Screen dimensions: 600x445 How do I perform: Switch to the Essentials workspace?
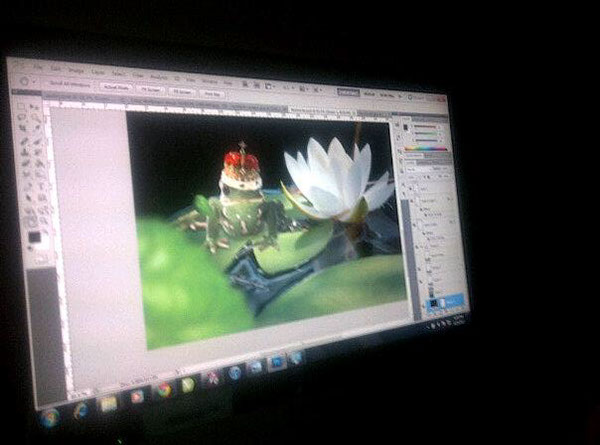point(348,92)
